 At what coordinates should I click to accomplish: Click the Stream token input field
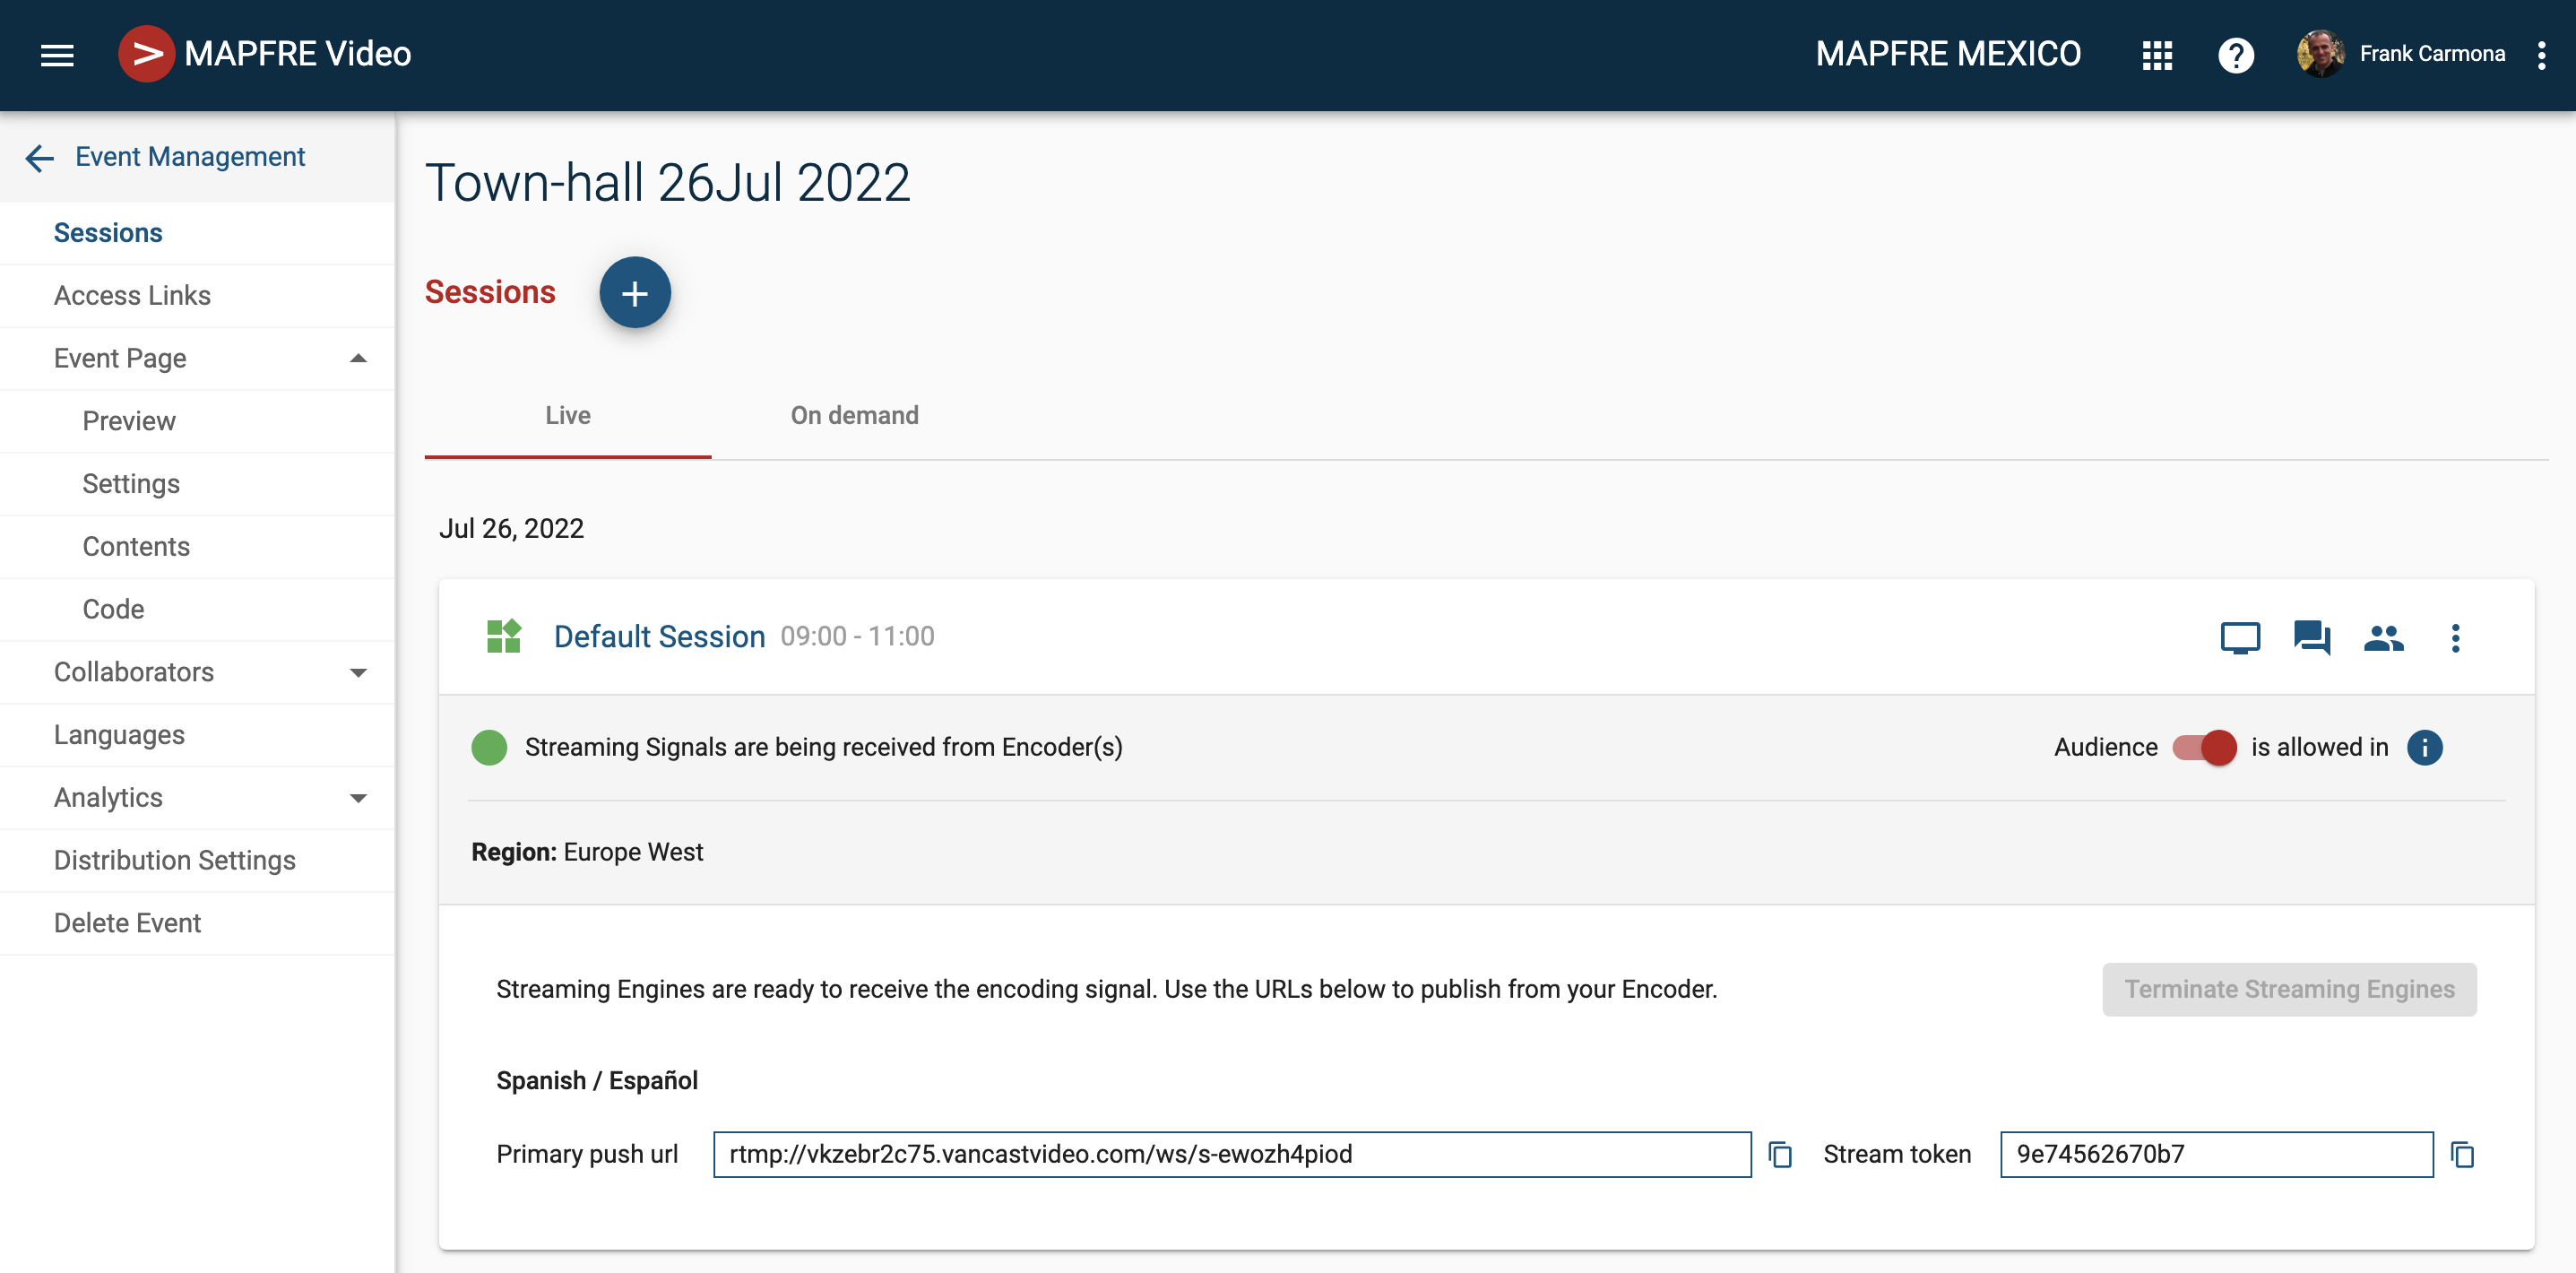(2215, 1154)
